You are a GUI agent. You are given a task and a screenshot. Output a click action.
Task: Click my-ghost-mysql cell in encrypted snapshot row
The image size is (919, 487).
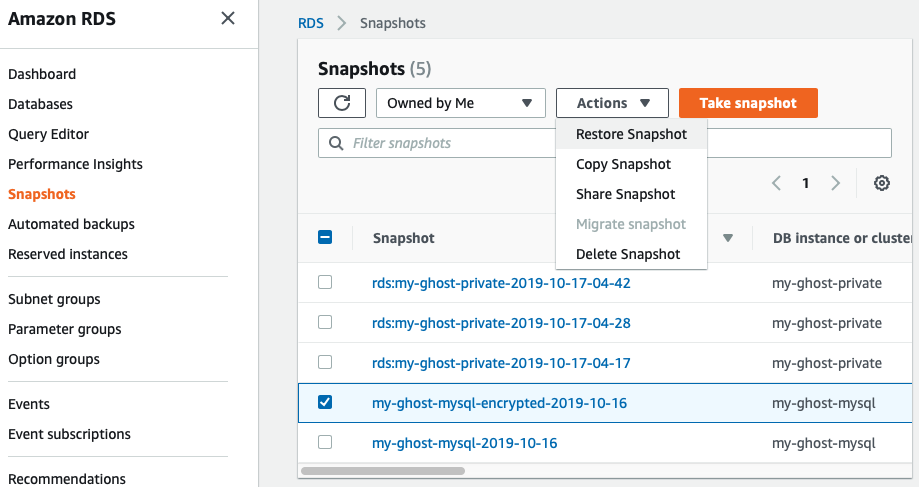pos(824,403)
